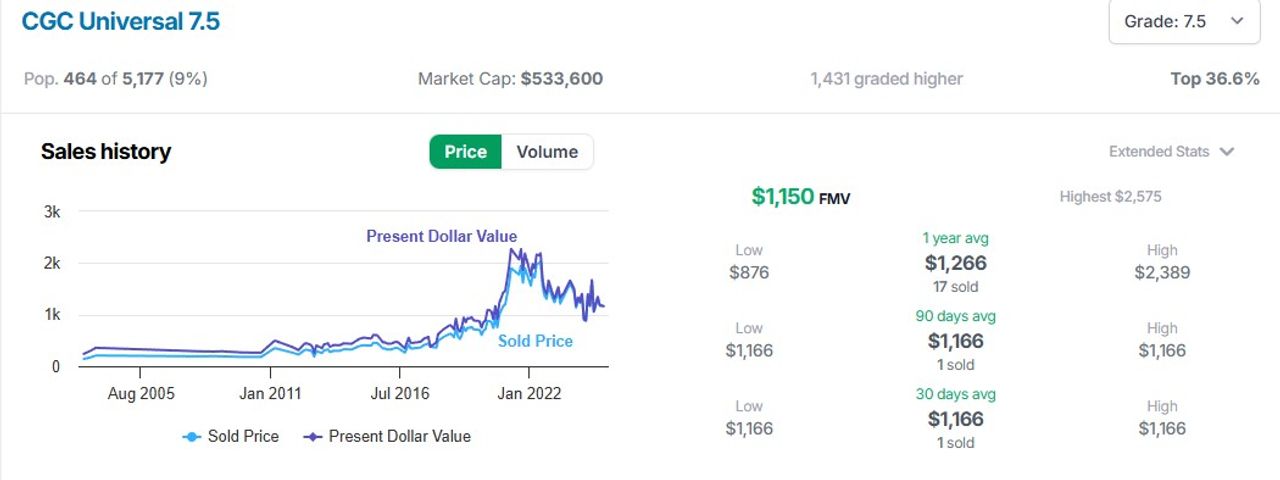1280x480 pixels.
Task: Click the light blue Sold Price marker
Action: (191, 437)
